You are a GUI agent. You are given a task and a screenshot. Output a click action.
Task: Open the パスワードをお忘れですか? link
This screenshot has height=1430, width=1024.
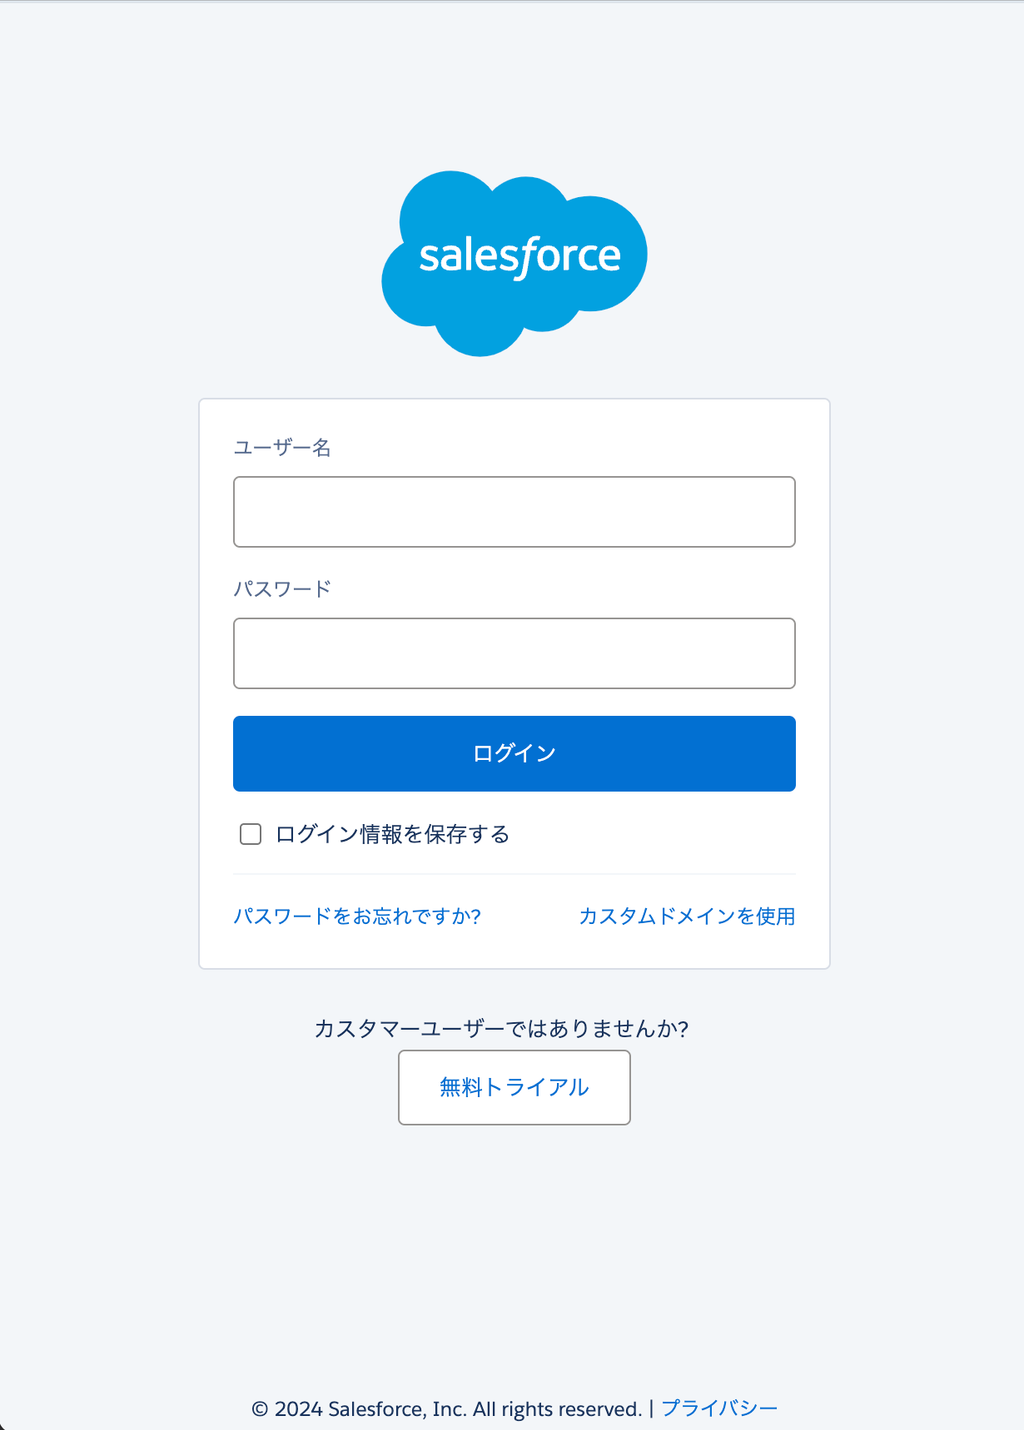[357, 916]
